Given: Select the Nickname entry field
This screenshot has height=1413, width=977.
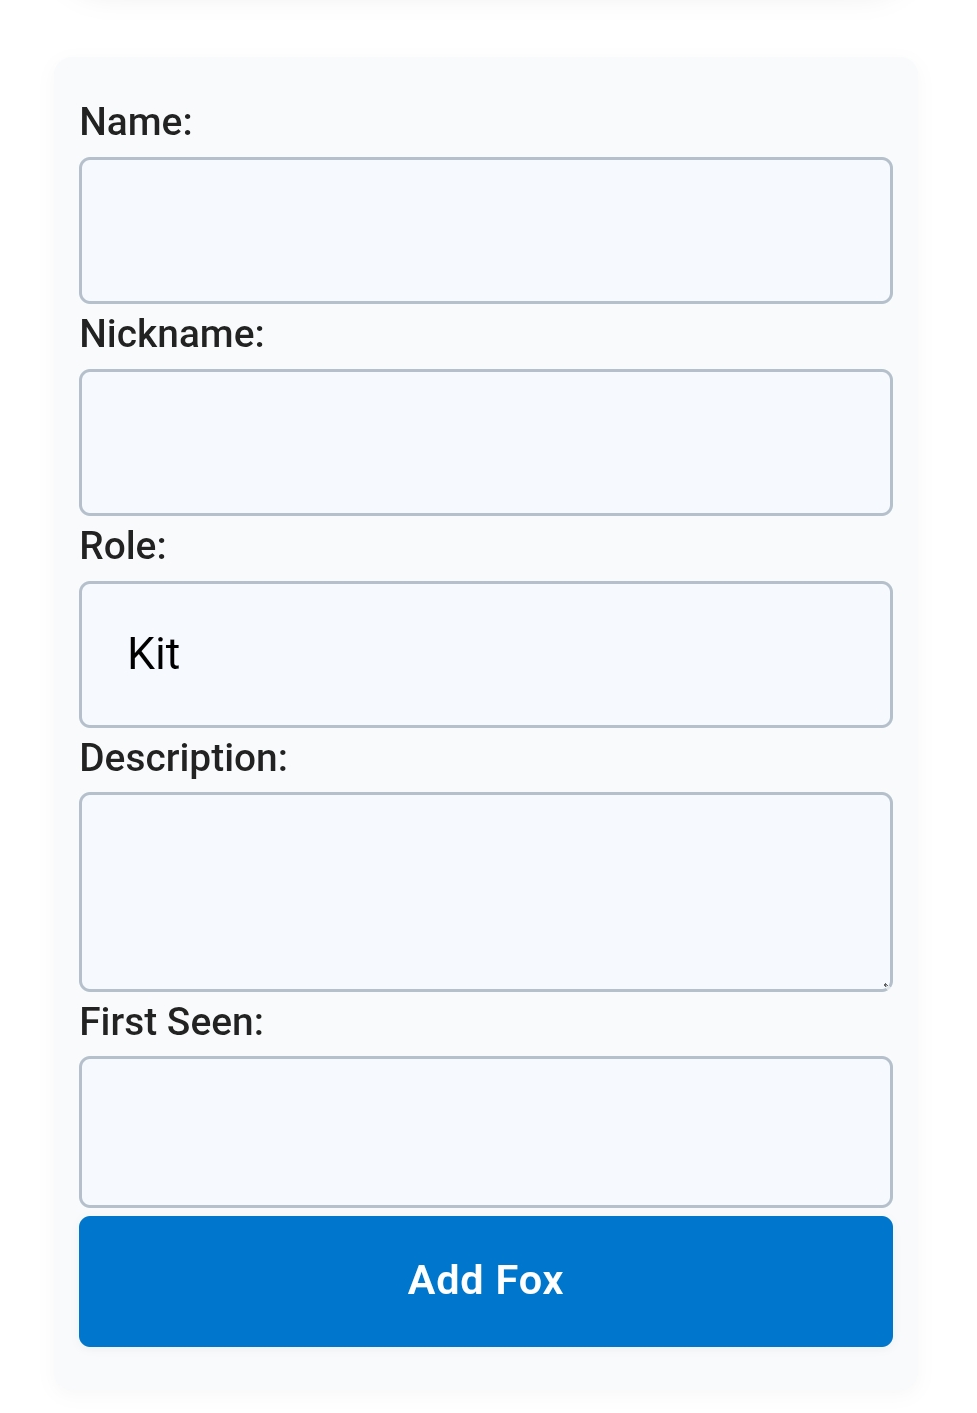Looking at the screenshot, I should (485, 442).
